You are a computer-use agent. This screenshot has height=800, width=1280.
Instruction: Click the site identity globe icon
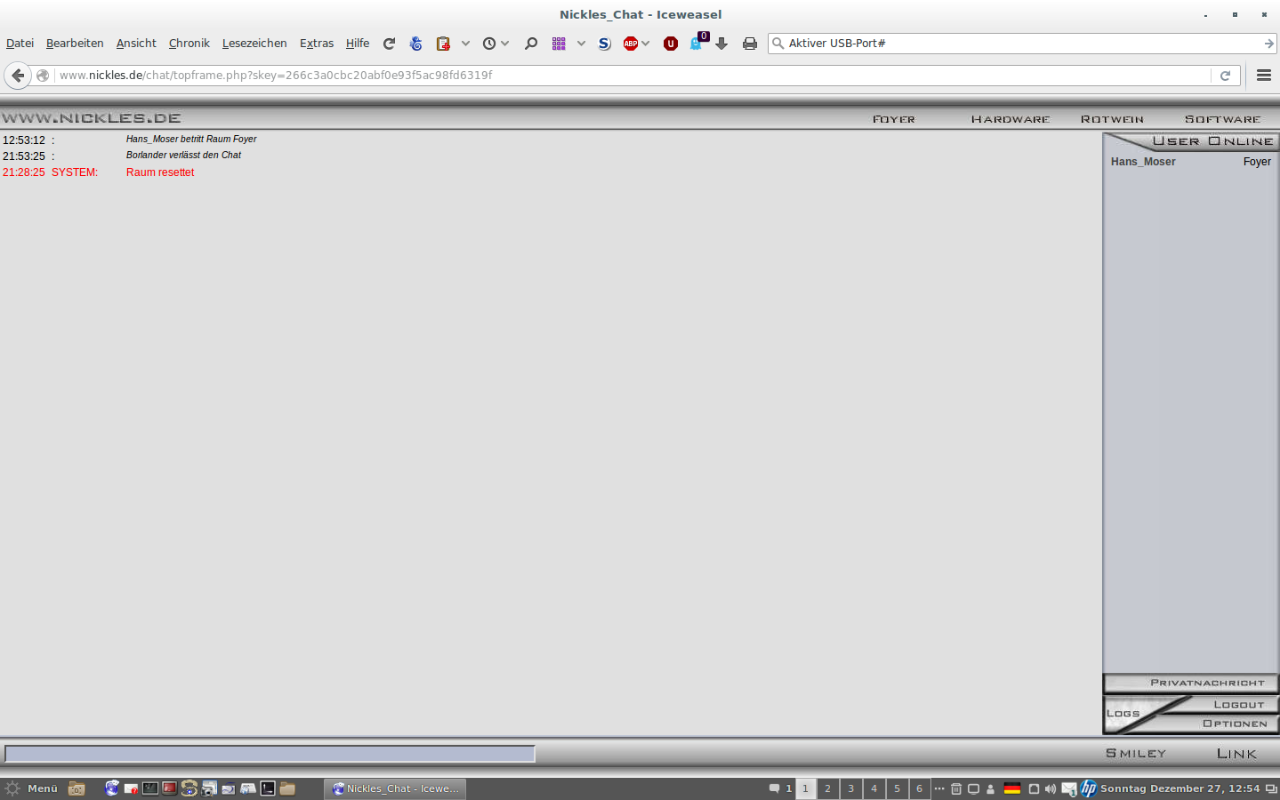[x=43, y=75]
